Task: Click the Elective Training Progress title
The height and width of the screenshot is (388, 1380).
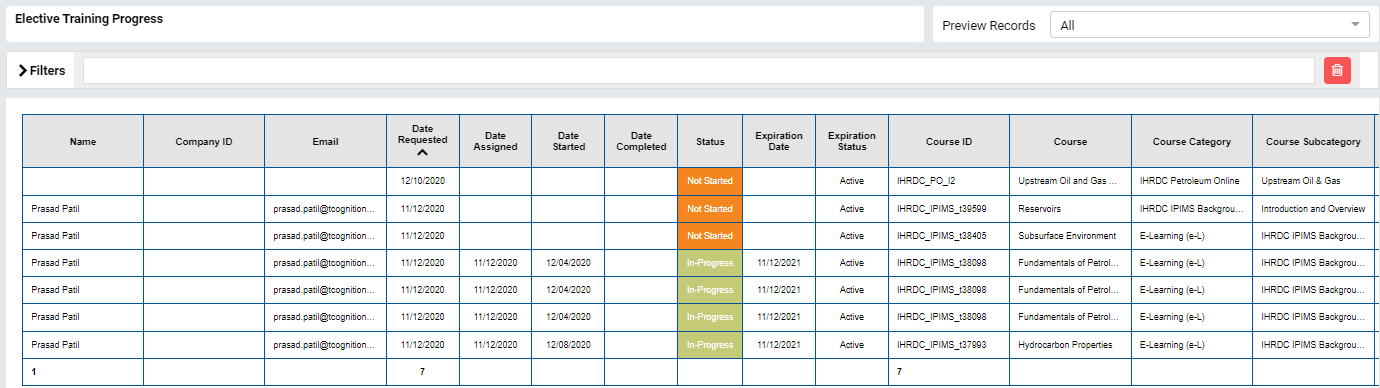Action: [x=89, y=19]
